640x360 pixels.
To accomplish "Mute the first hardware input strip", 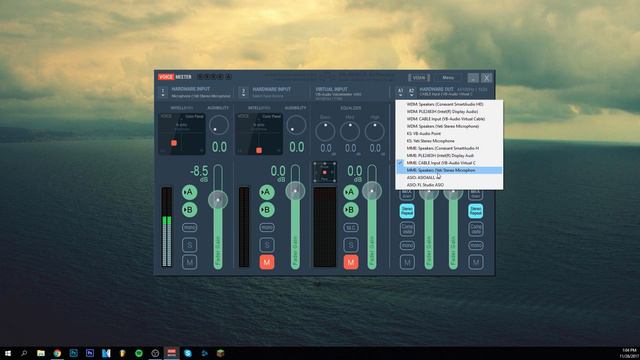I will (x=189, y=262).
